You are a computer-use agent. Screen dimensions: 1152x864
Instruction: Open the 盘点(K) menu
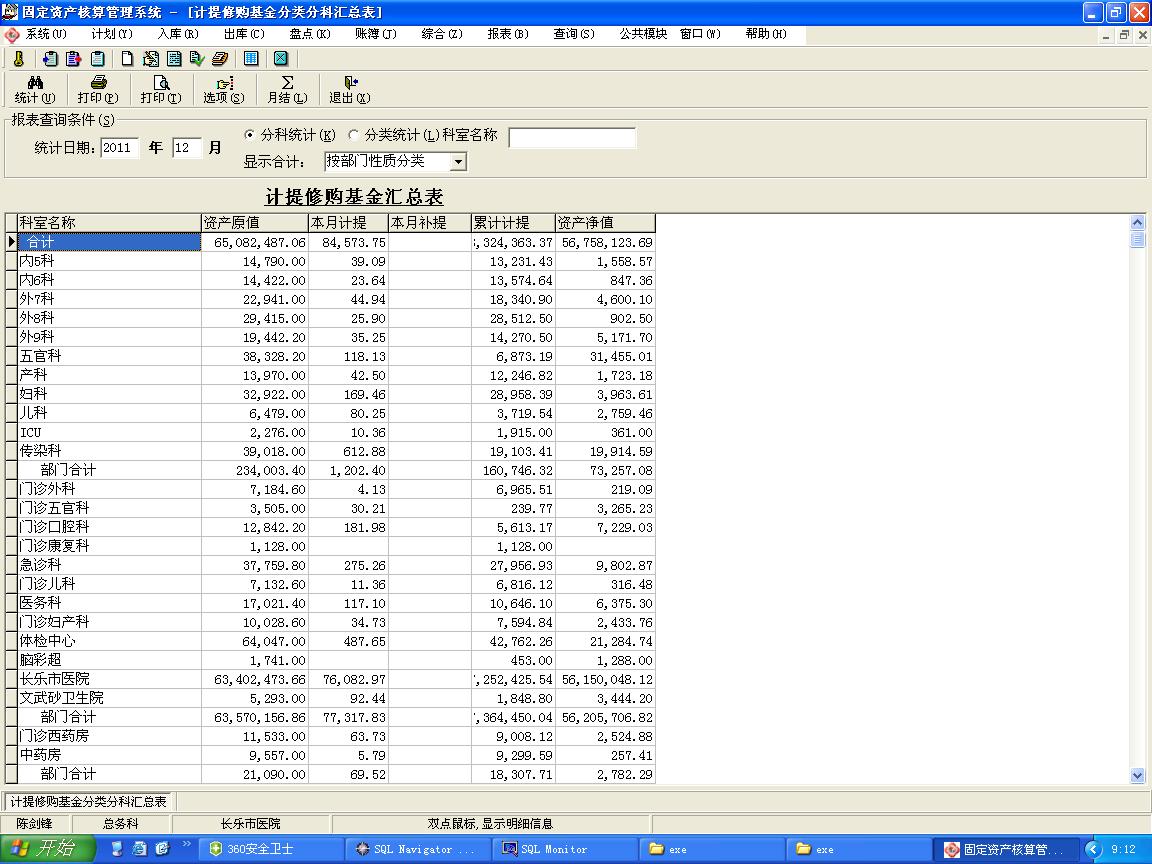pos(310,34)
